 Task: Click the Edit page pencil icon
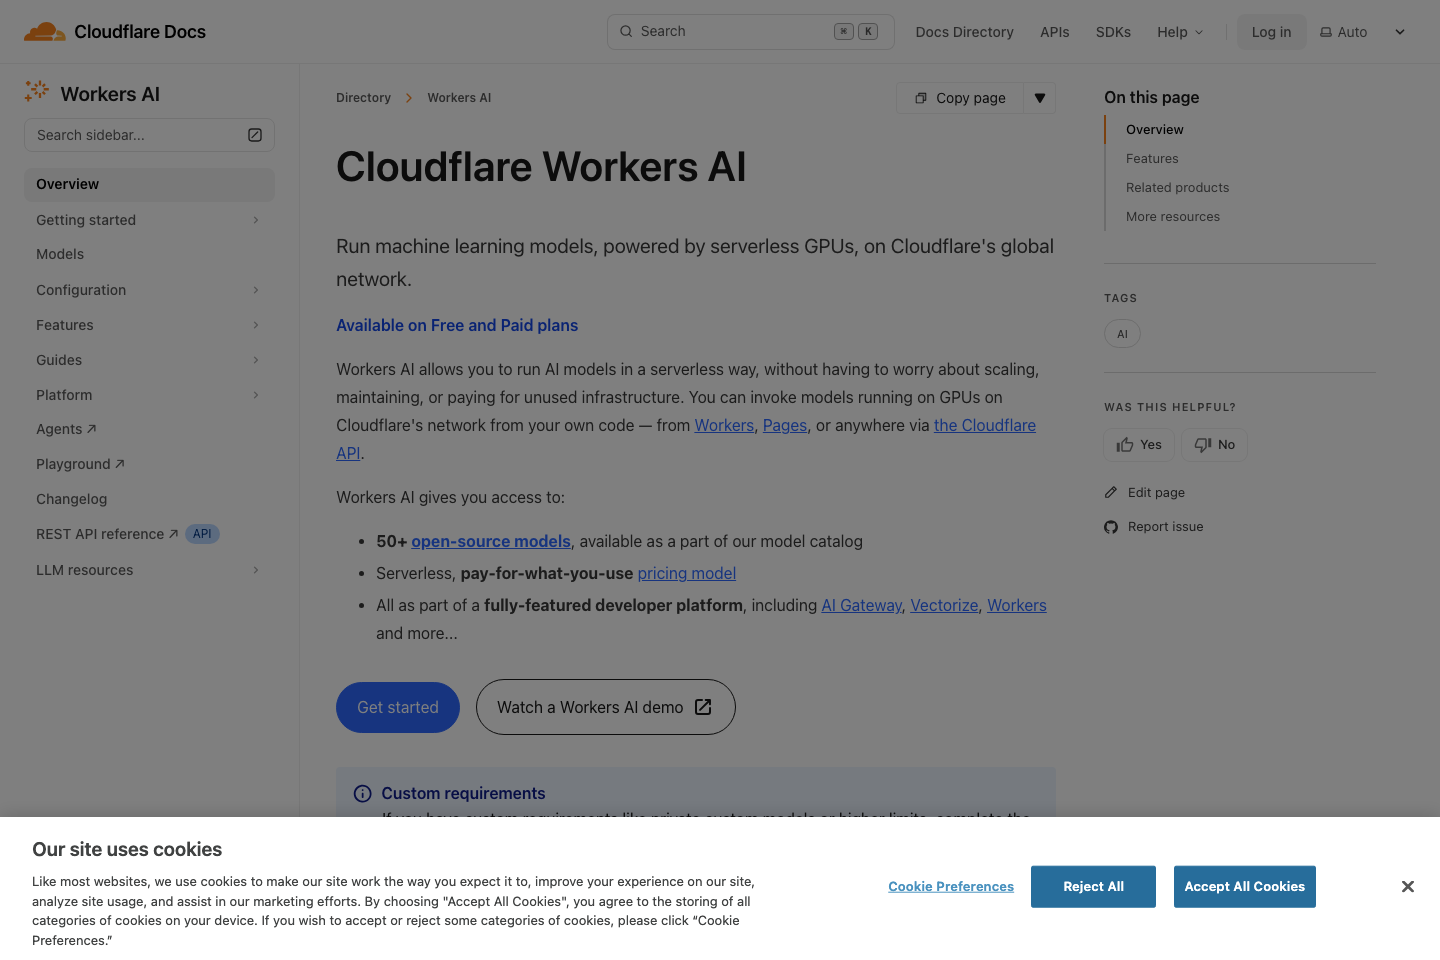pos(1111,492)
